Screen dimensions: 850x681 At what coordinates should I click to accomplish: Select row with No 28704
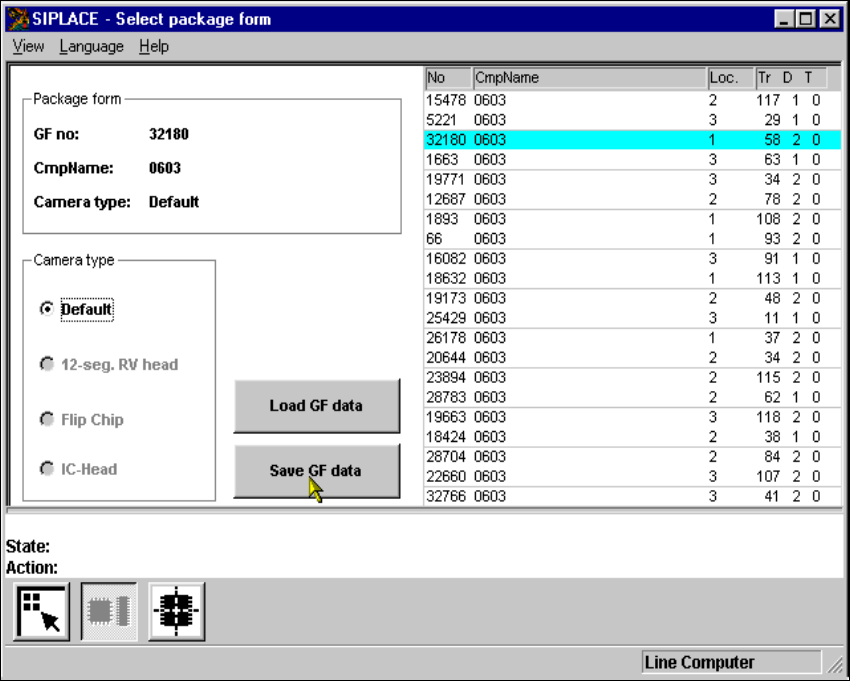point(632,457)
